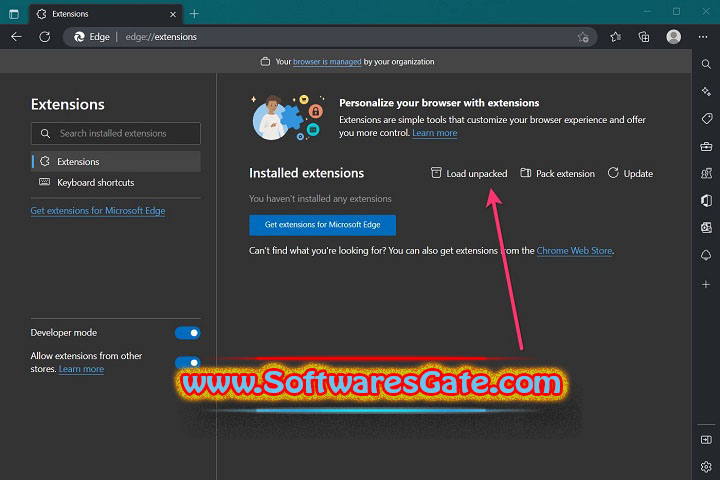This screenshot has width=720, height=480.
Task: Select Extensions in the left menu
Action: (x=116, y=162)
